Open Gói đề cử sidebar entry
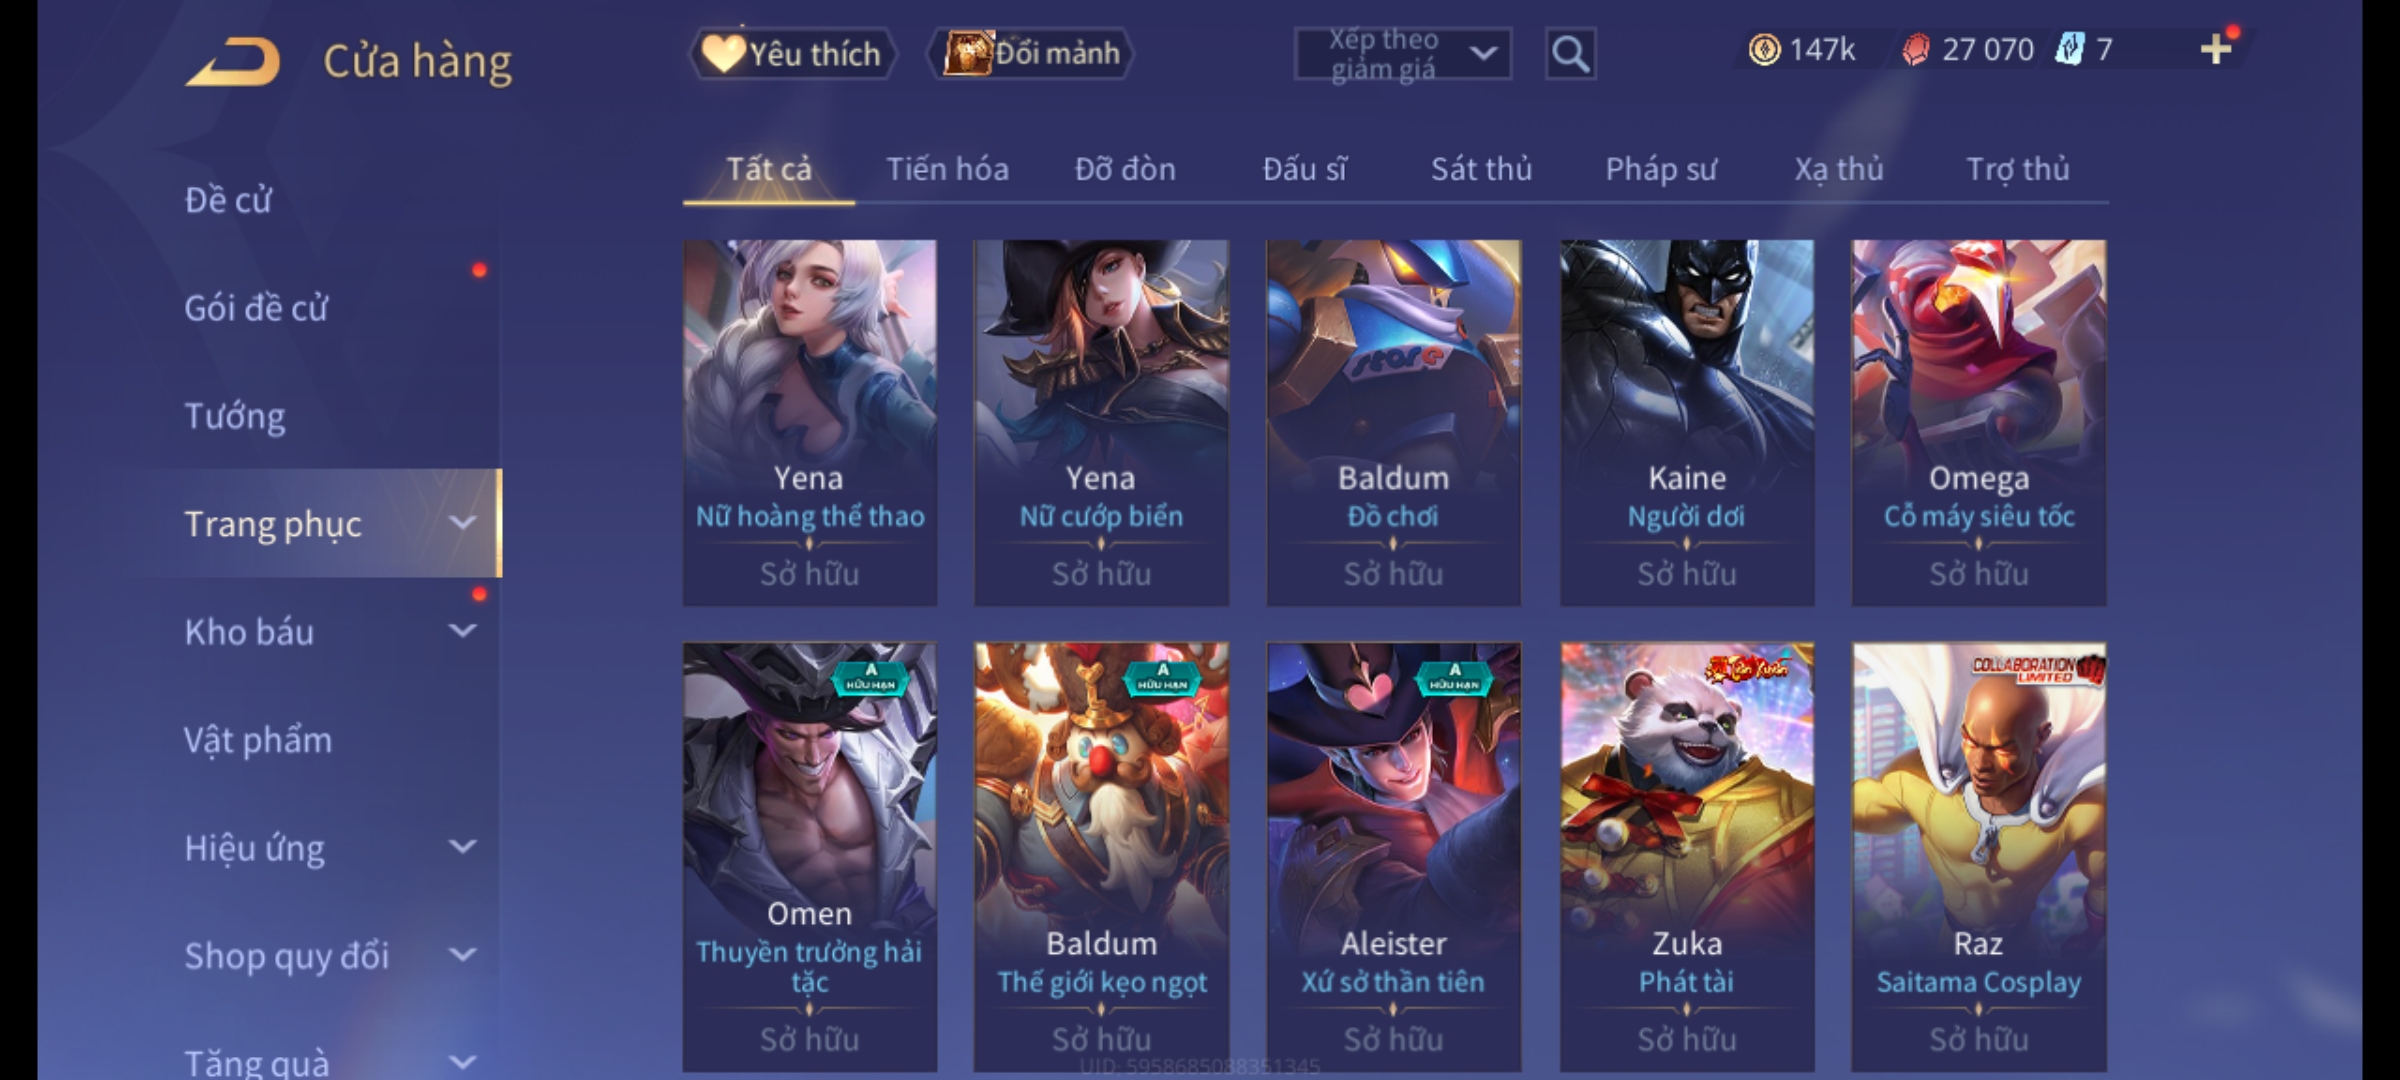The image size is (2400, 1080). click(x=255, y=308)
